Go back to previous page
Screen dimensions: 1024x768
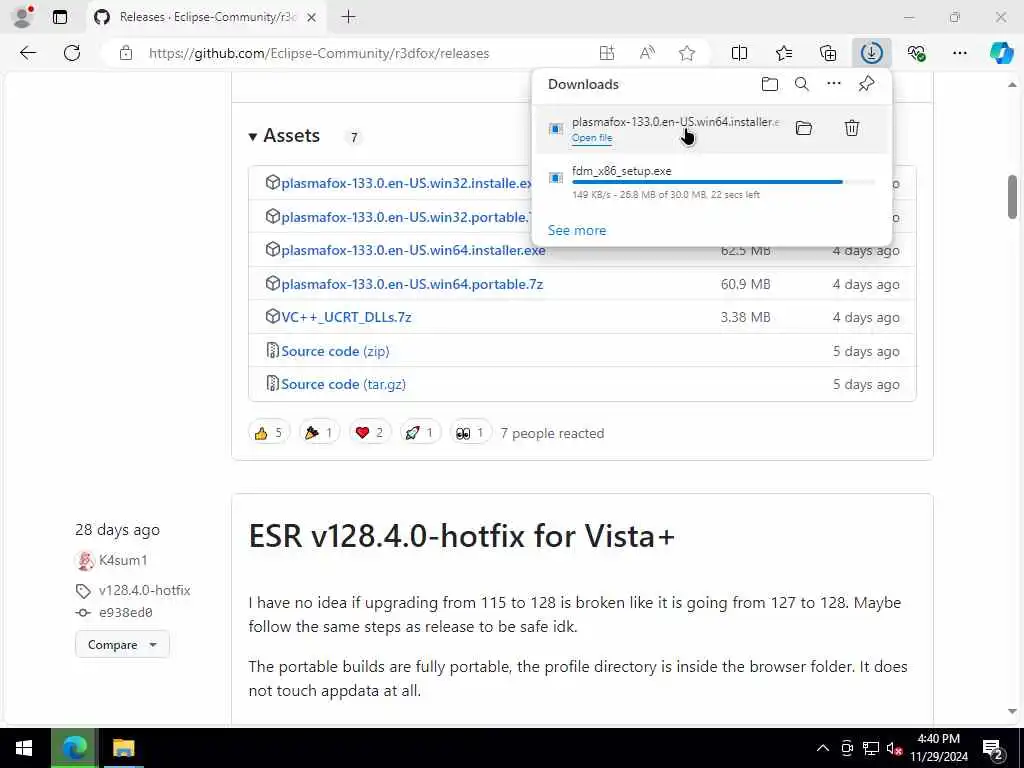coord(28,54)
